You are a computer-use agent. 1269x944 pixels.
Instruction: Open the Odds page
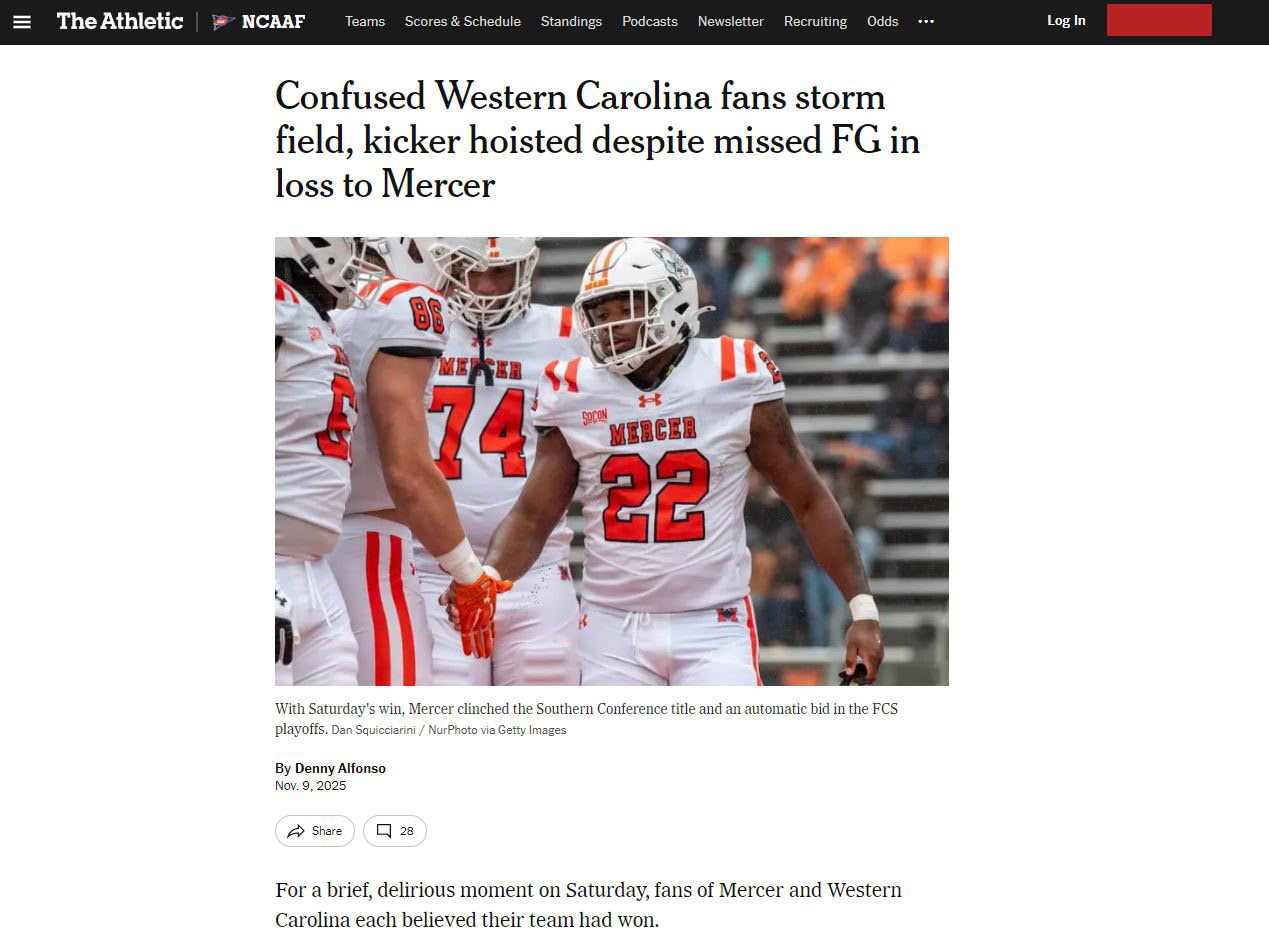click(882, 21)
